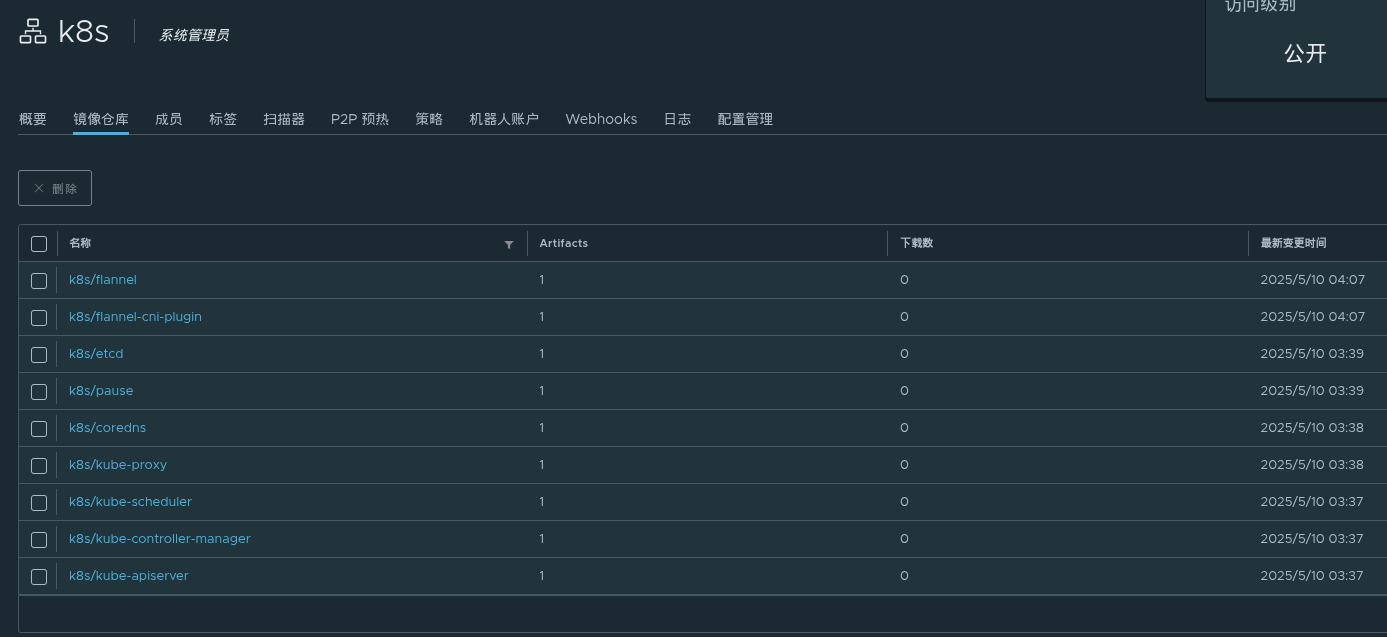Click the 公开 access level label
Screen dimensions: 1387x637
coord(1304,55)
